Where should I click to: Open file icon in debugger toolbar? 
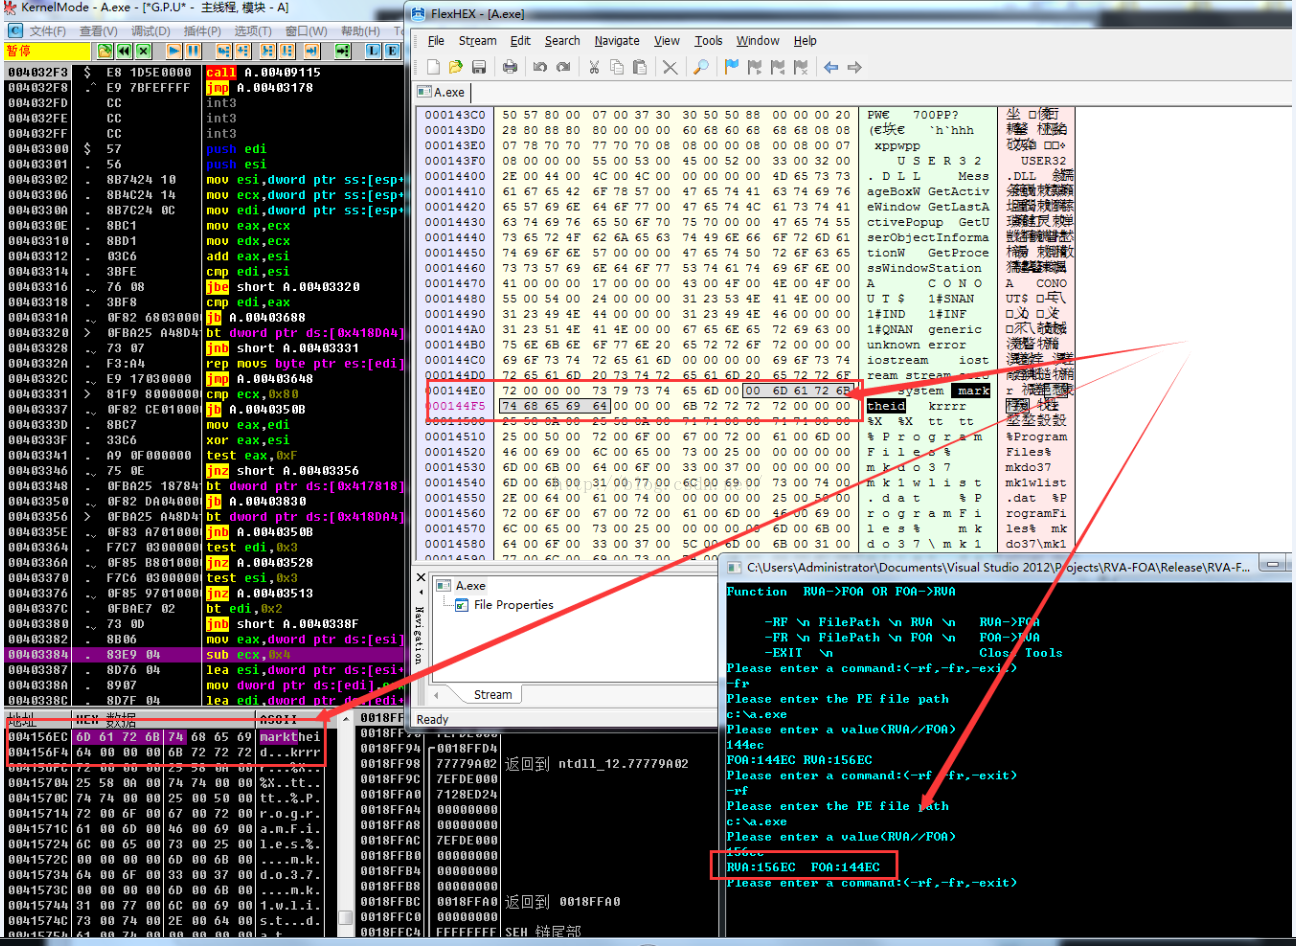pyautogui.click(x=104, y=51)
